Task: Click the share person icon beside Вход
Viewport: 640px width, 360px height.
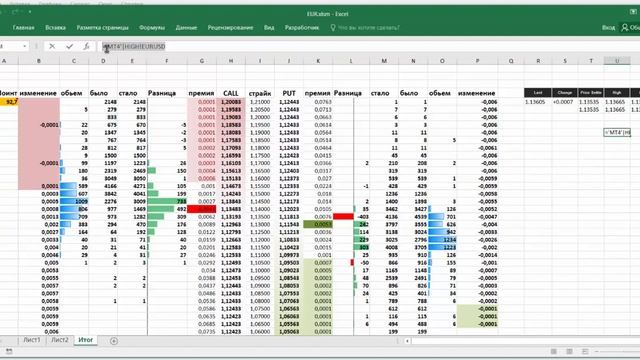Action: [x=624, y=28]
